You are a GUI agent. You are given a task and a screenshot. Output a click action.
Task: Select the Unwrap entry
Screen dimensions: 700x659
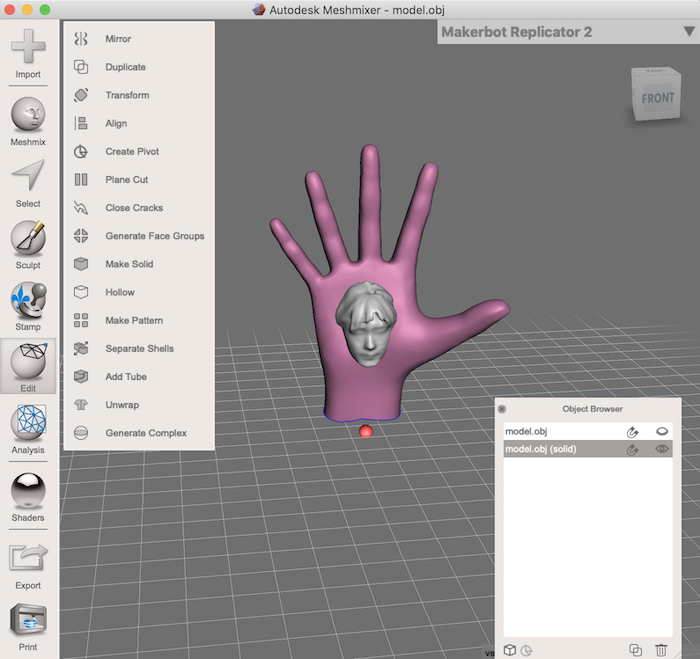(x=139, y=405)
